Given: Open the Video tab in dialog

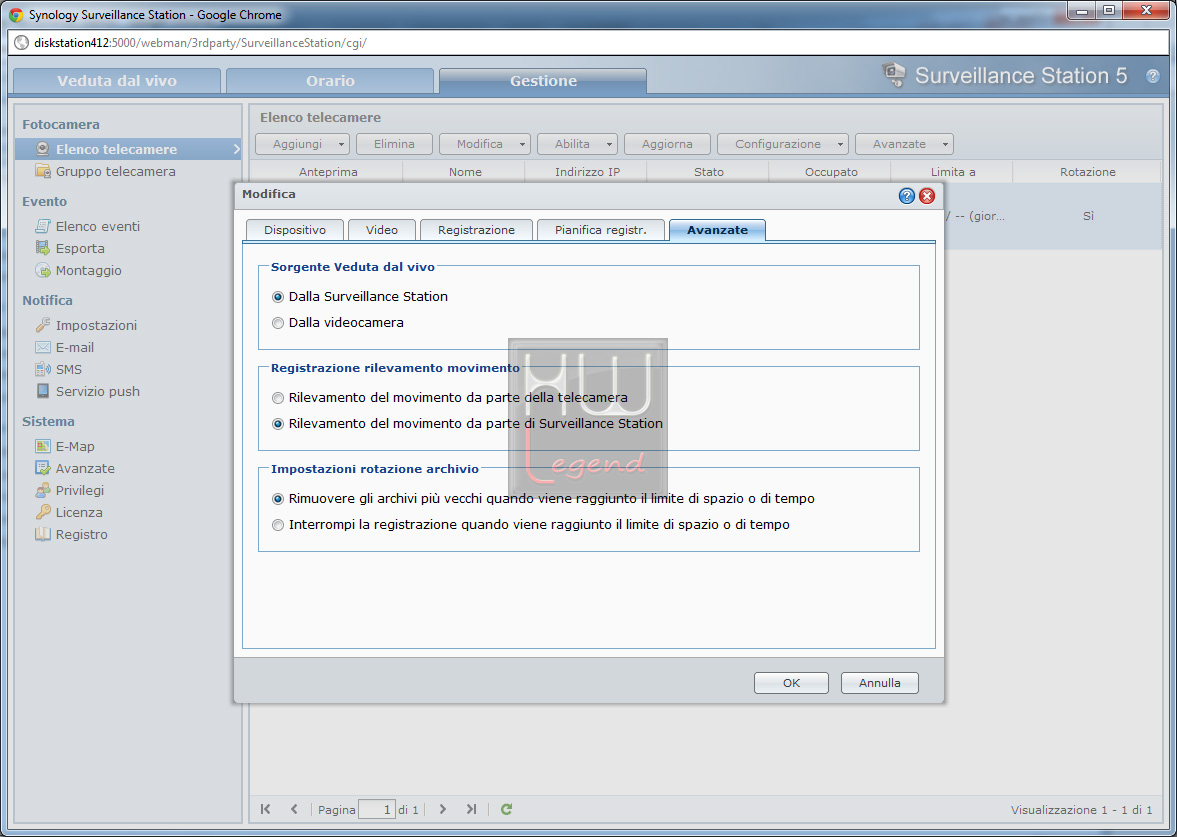Looking at the screenshot, I should point(382,230).
